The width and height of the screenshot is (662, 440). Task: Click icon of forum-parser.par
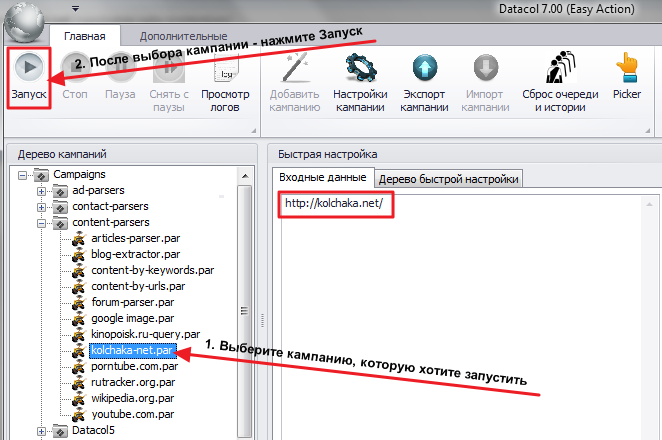point(79,303)
